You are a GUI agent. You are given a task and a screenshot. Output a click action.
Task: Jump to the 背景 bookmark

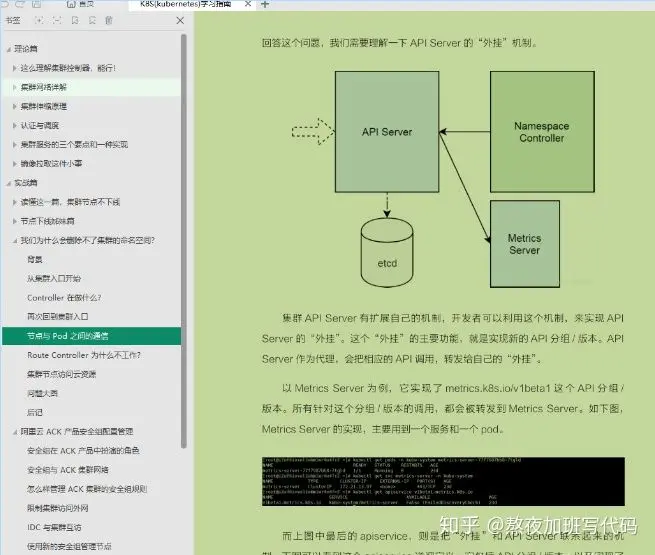tap(35, 259)
